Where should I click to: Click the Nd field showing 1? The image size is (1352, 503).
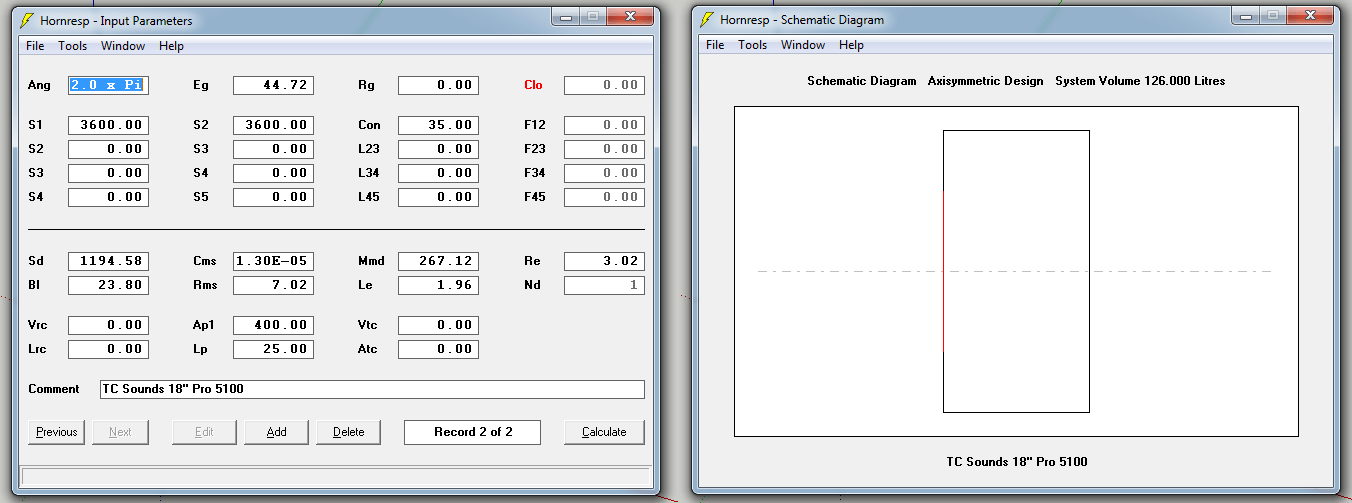(x=604, y=285)
